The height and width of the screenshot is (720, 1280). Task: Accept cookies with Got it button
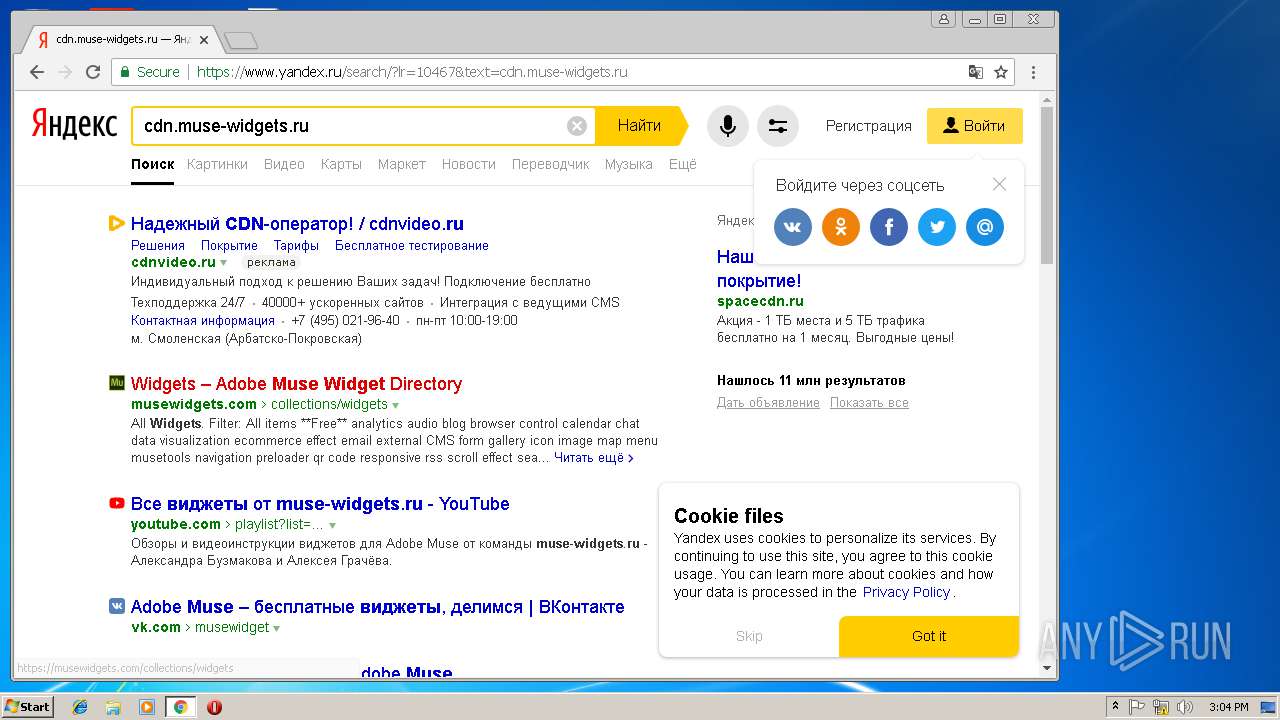(929, 636)
